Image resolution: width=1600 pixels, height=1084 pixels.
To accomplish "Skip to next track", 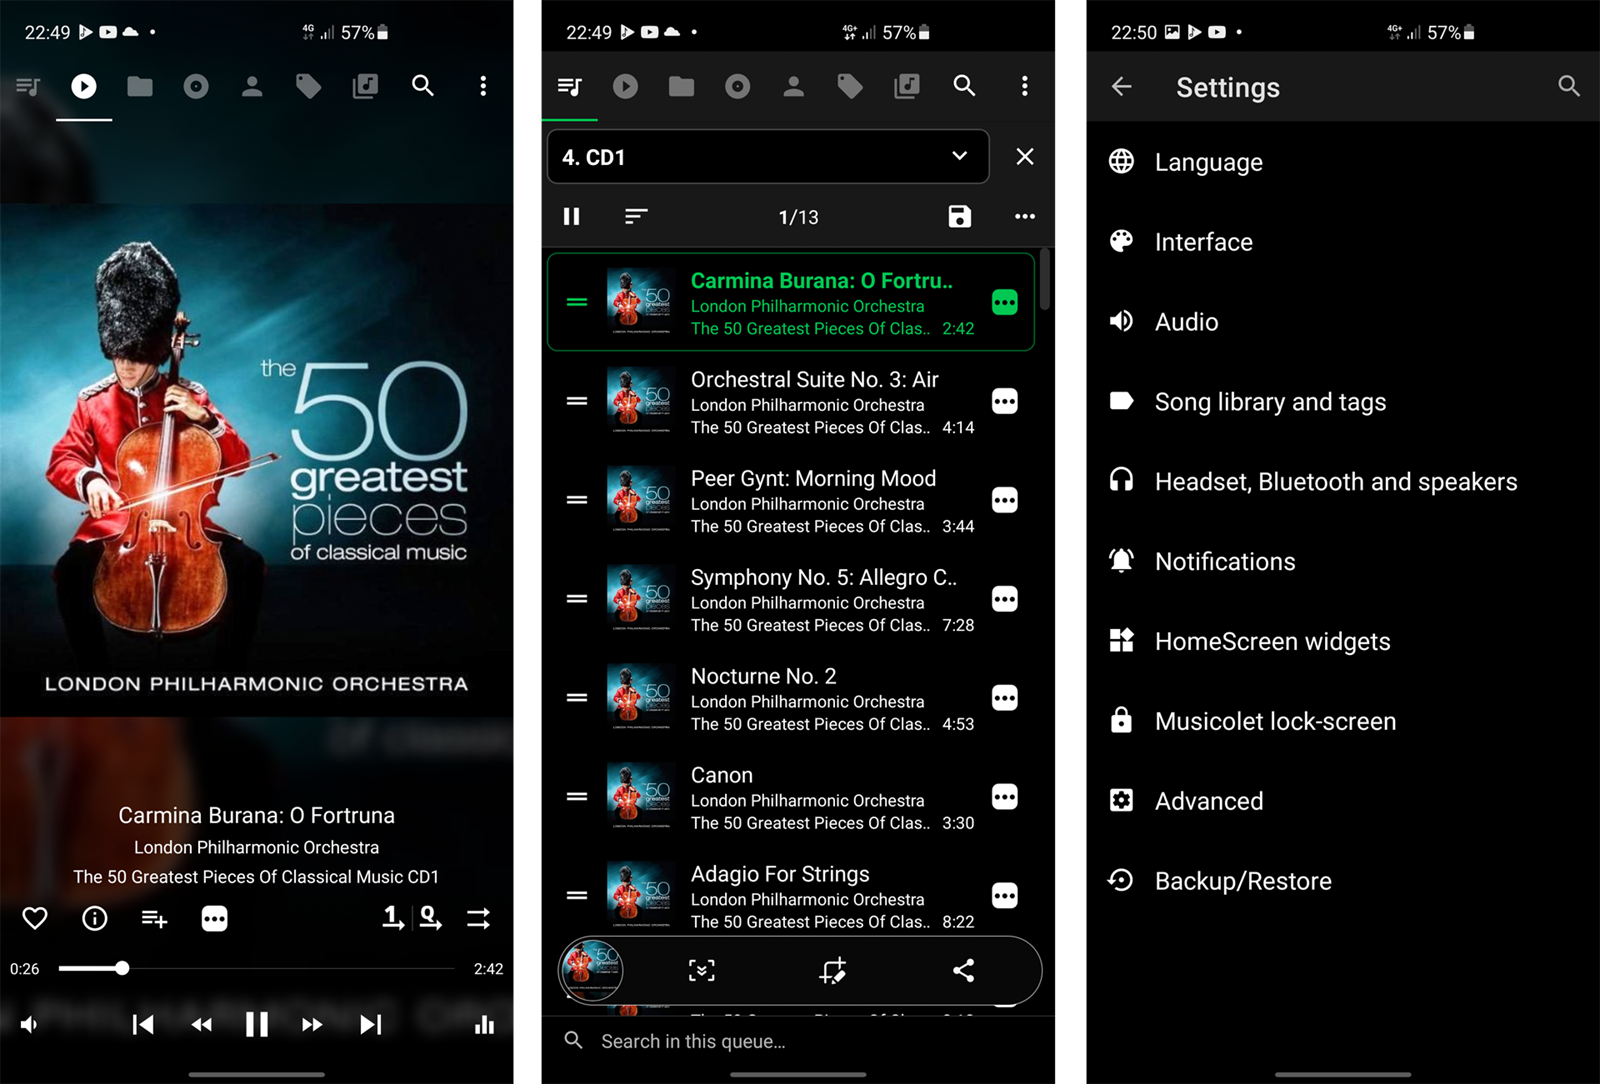I will tap(371, 1024).
